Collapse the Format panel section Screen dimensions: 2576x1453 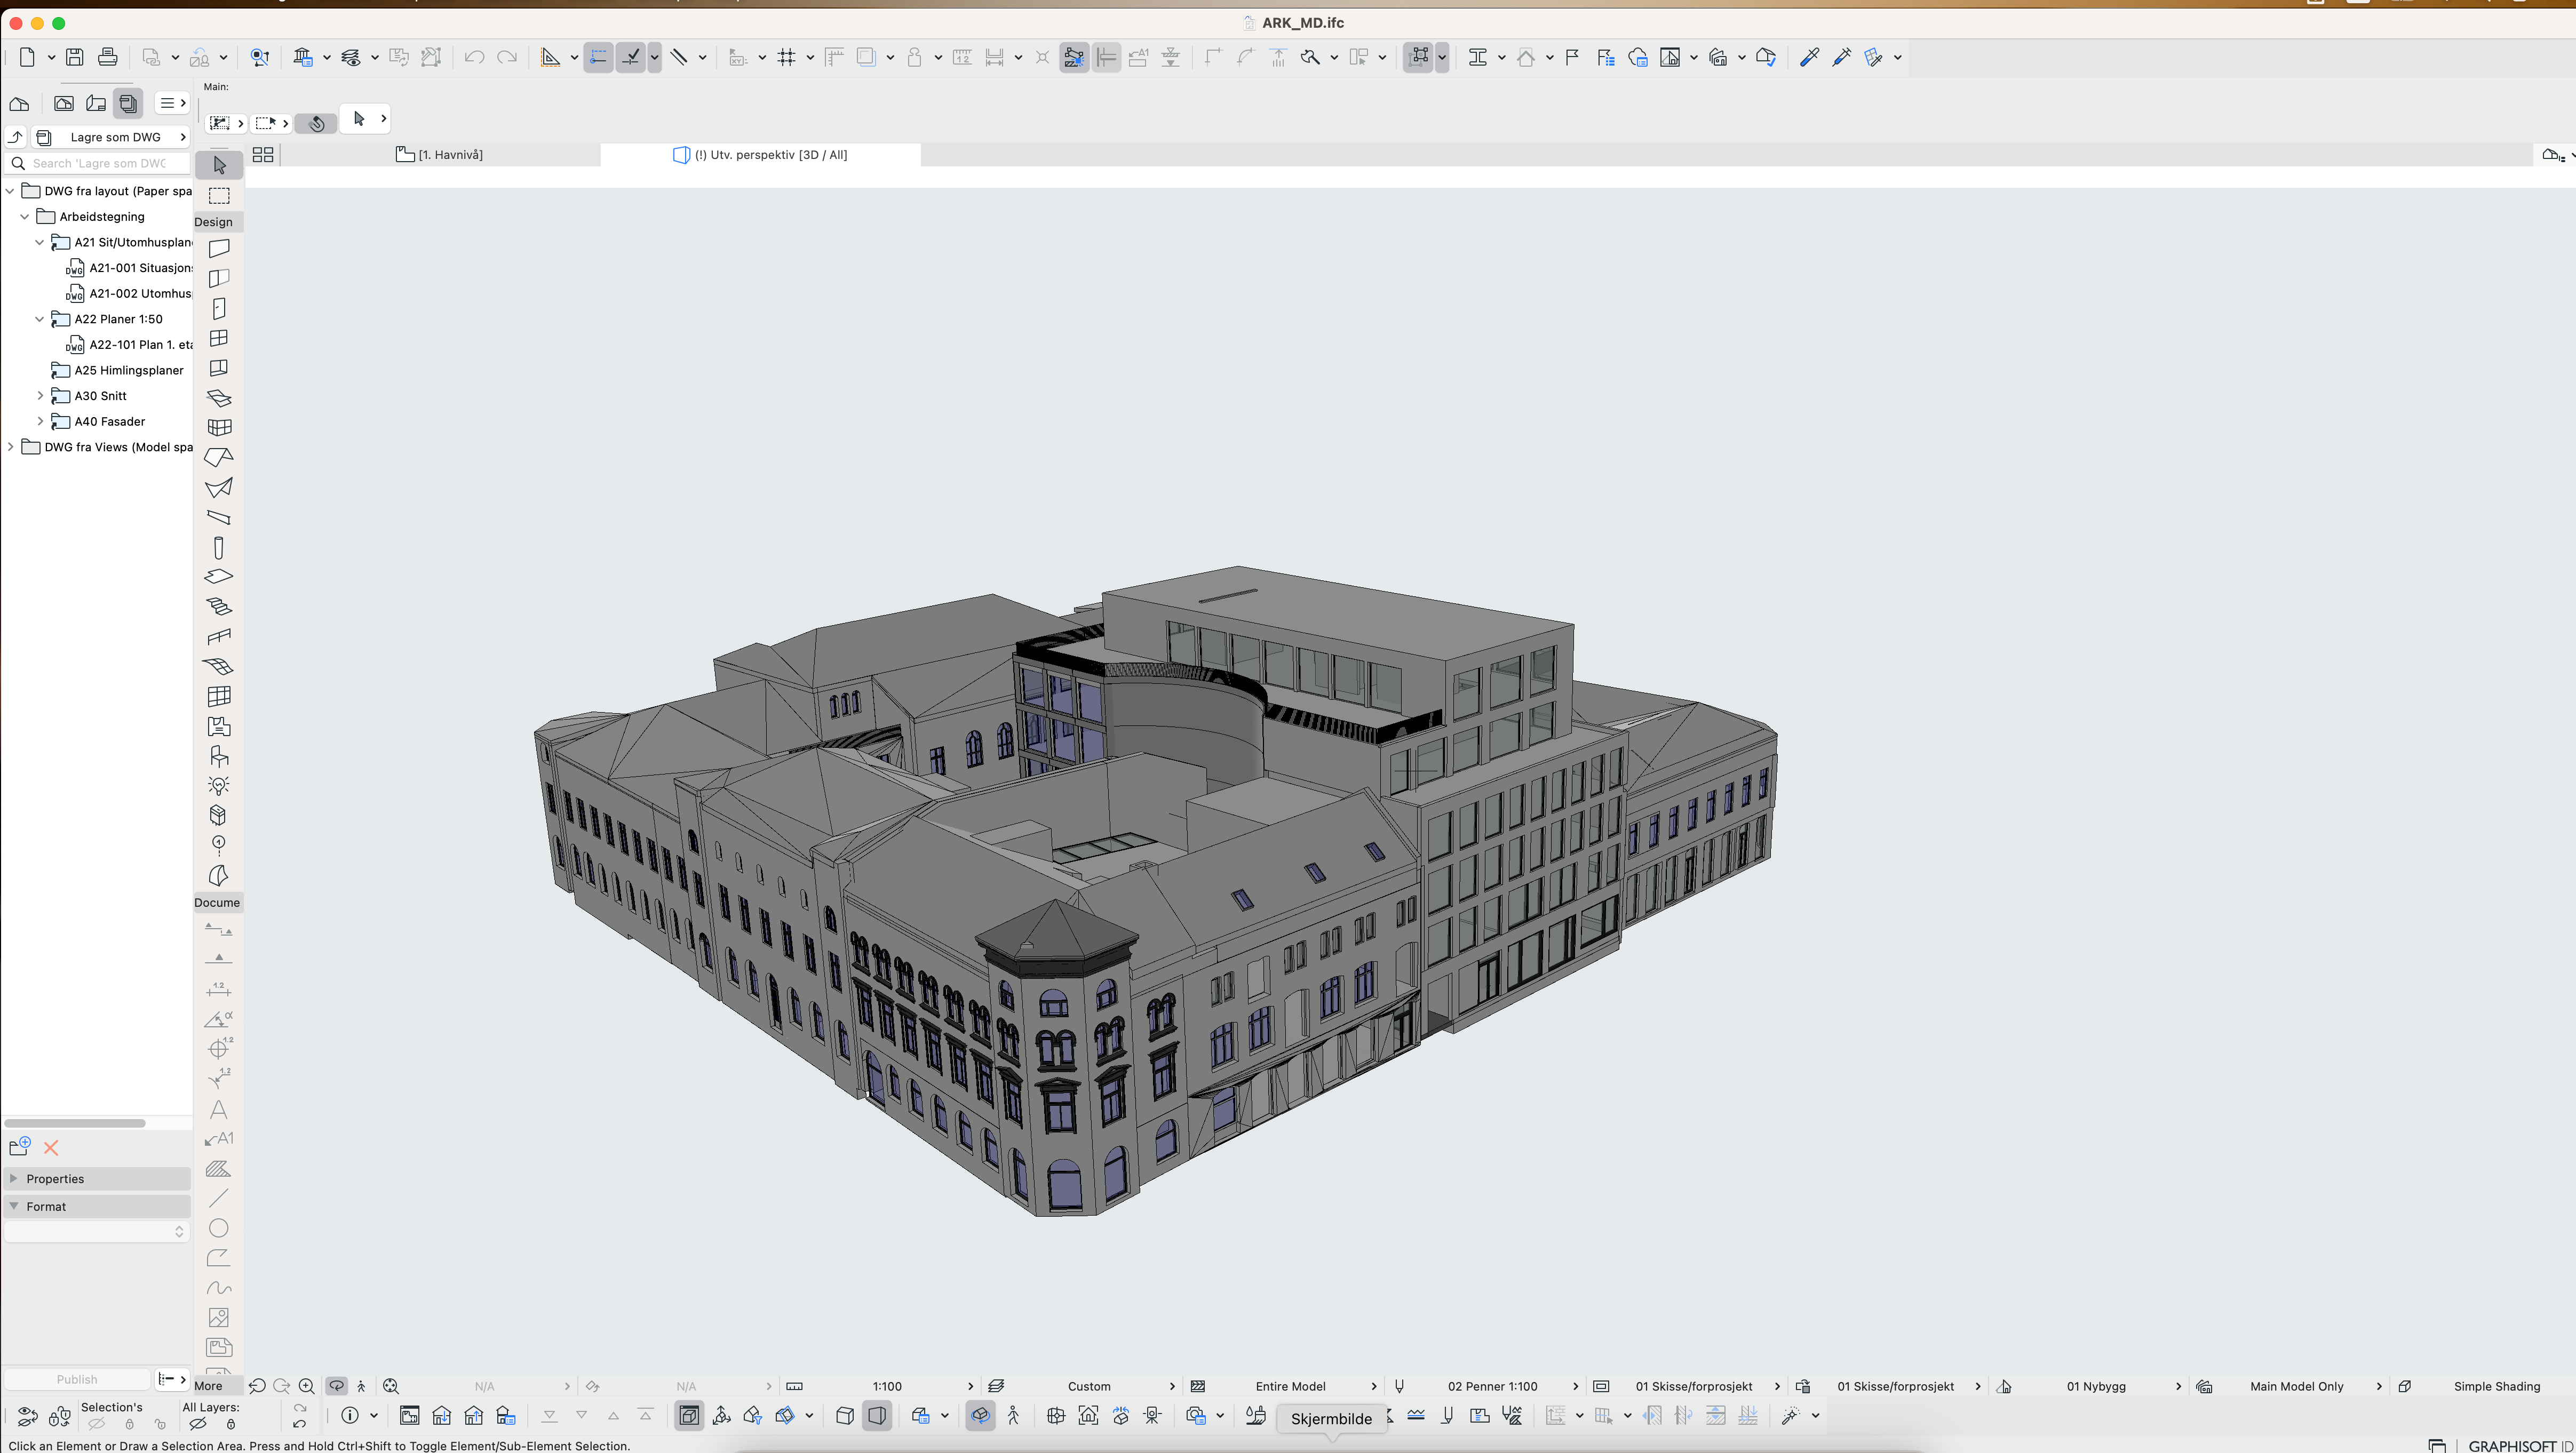coord(14,1206)
